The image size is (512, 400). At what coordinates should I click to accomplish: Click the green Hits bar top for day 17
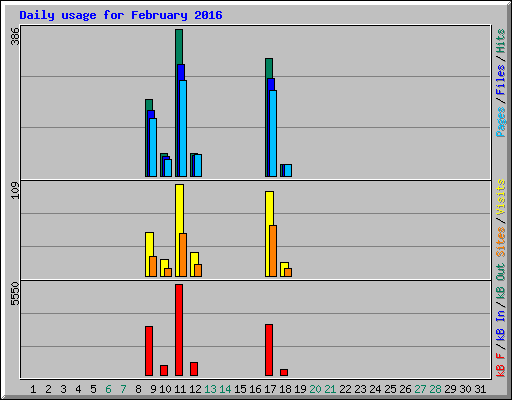click(269, 68)
